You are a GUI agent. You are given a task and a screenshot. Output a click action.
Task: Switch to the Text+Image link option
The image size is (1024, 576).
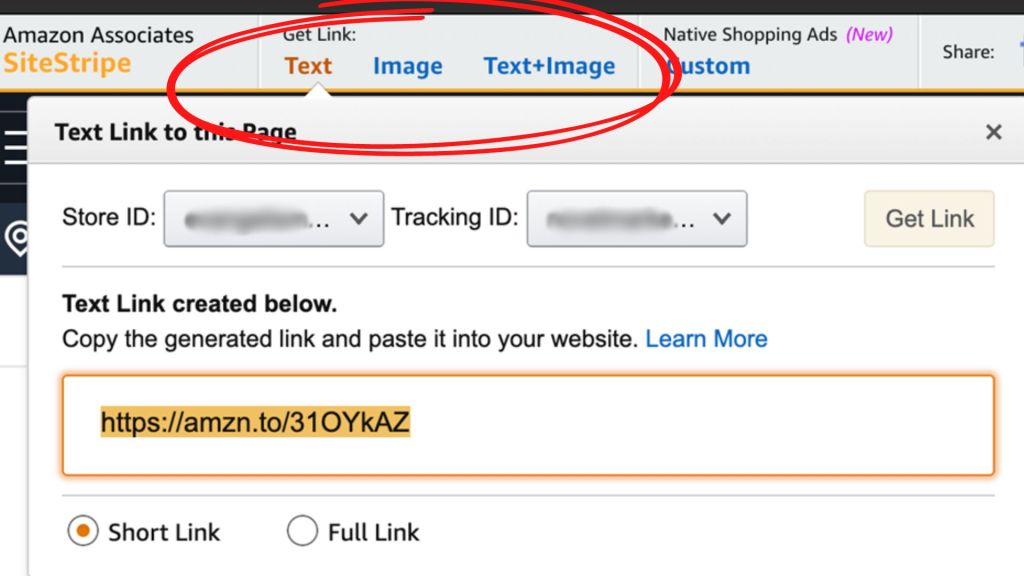point(548,65)
